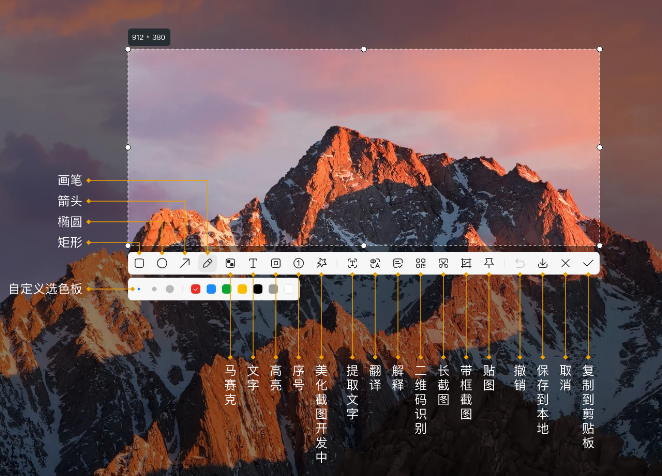Open the explain screenshot tool

pos(398,264)
